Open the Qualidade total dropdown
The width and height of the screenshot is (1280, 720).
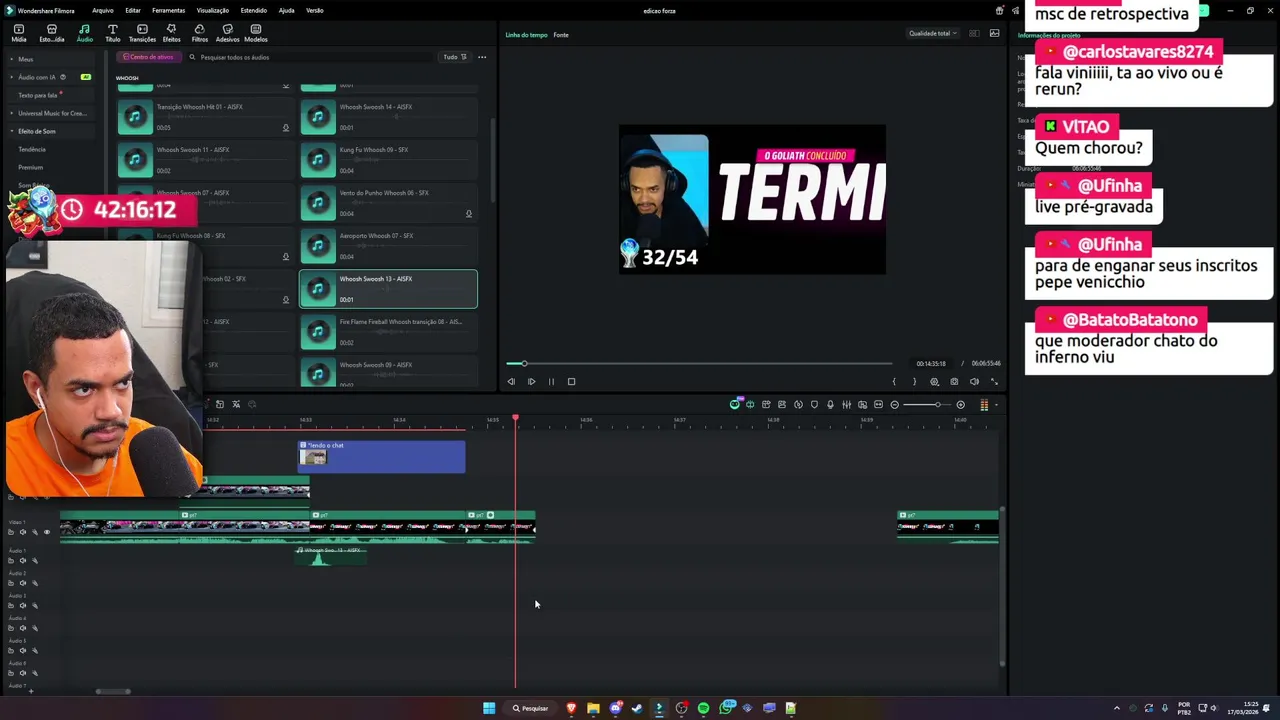point(932,33)
